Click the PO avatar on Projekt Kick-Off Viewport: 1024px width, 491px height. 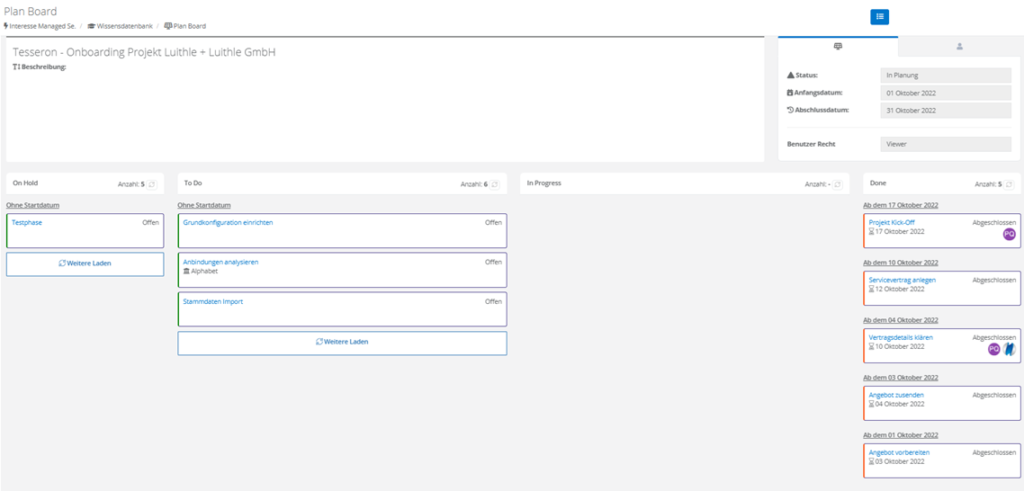(1009, 234)
